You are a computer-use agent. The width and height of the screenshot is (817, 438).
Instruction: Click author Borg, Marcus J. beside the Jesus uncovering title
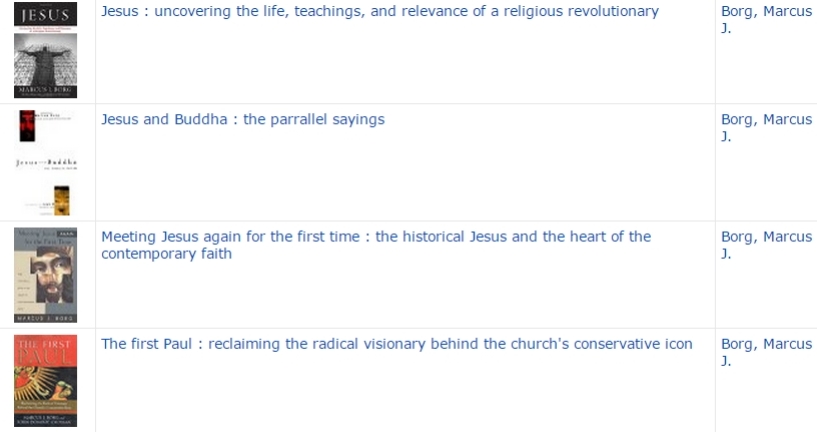766,19
